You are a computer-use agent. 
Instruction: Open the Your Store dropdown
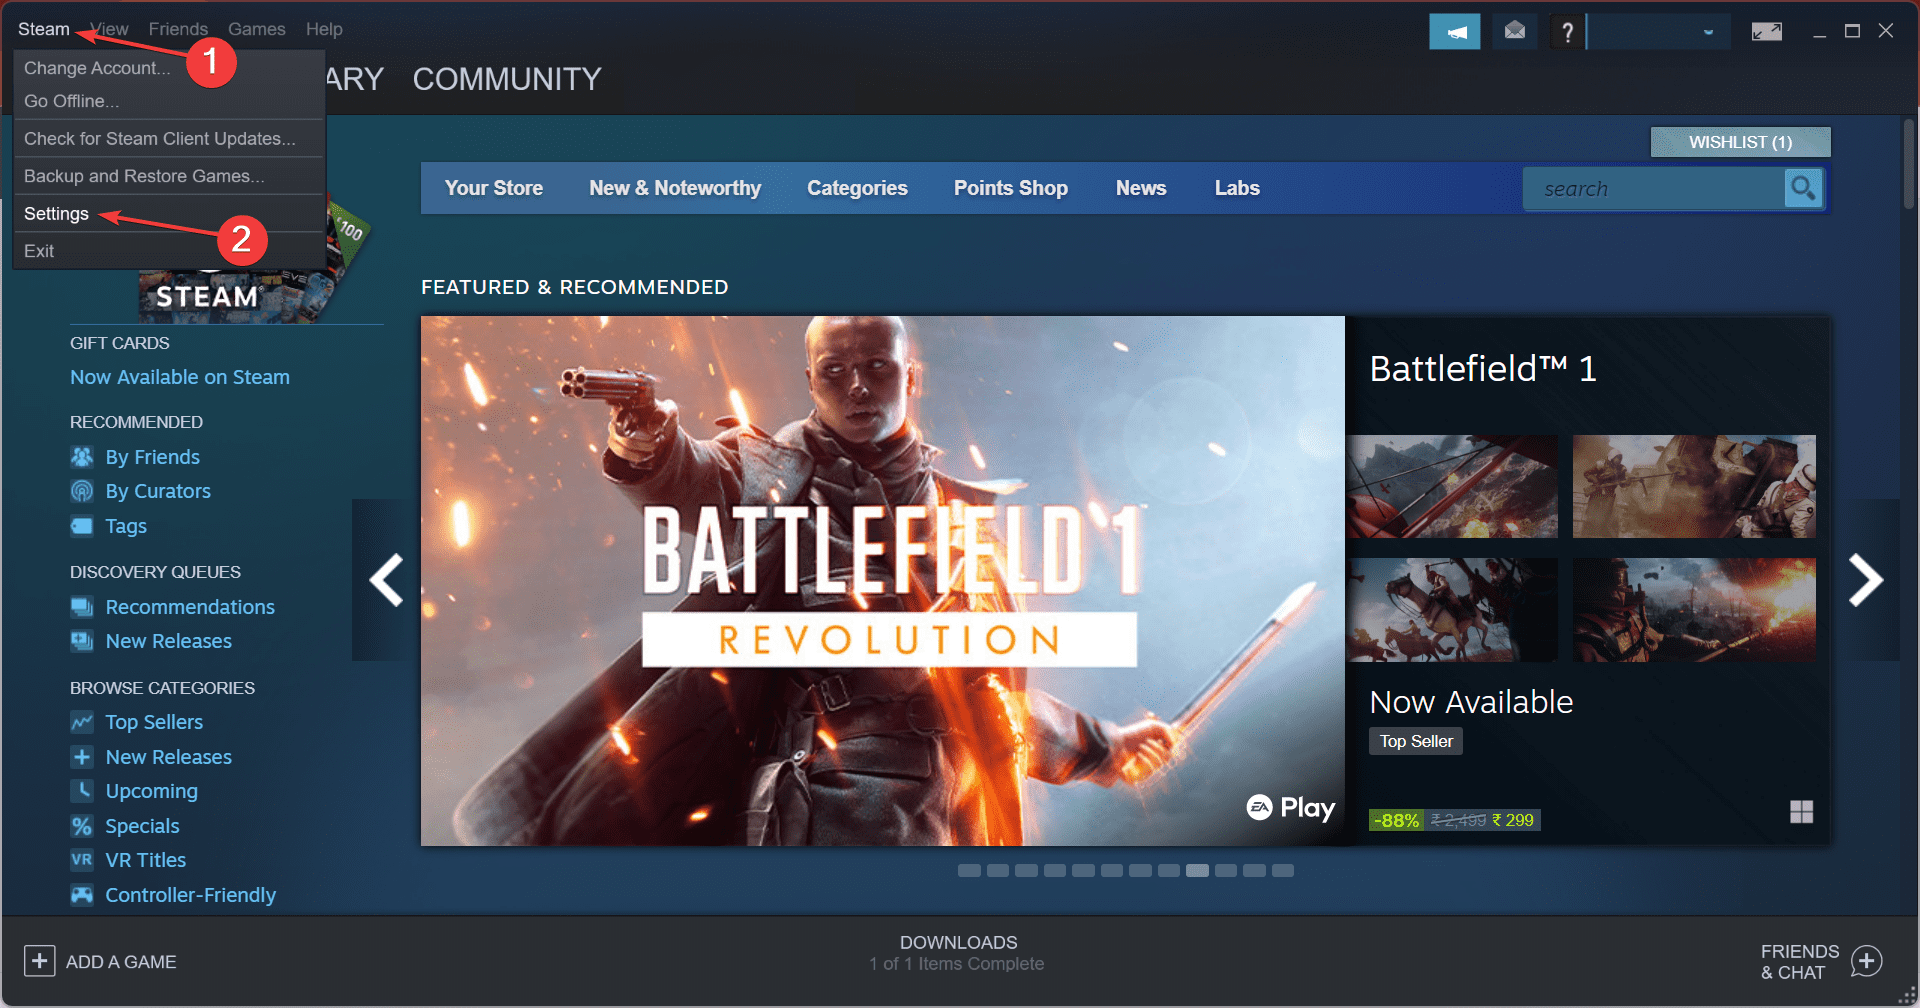point(494,188)
